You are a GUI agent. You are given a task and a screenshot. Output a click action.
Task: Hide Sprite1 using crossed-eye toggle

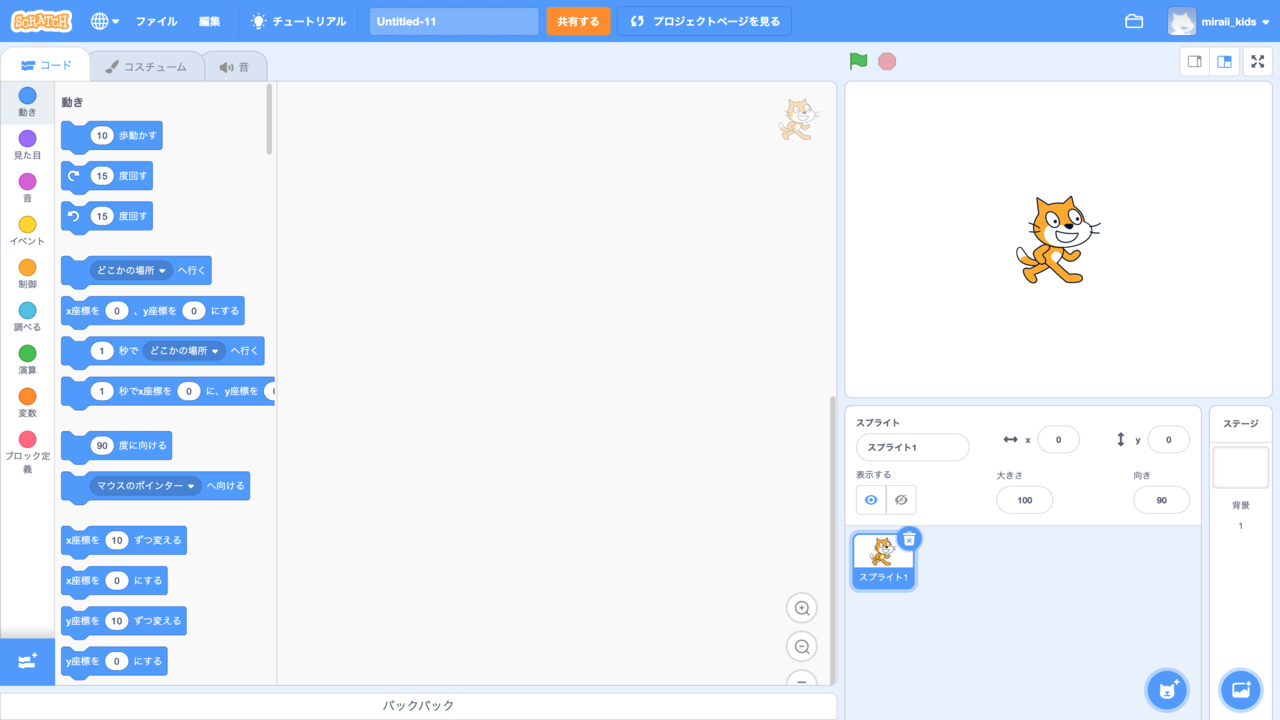[x=899, y=499]
